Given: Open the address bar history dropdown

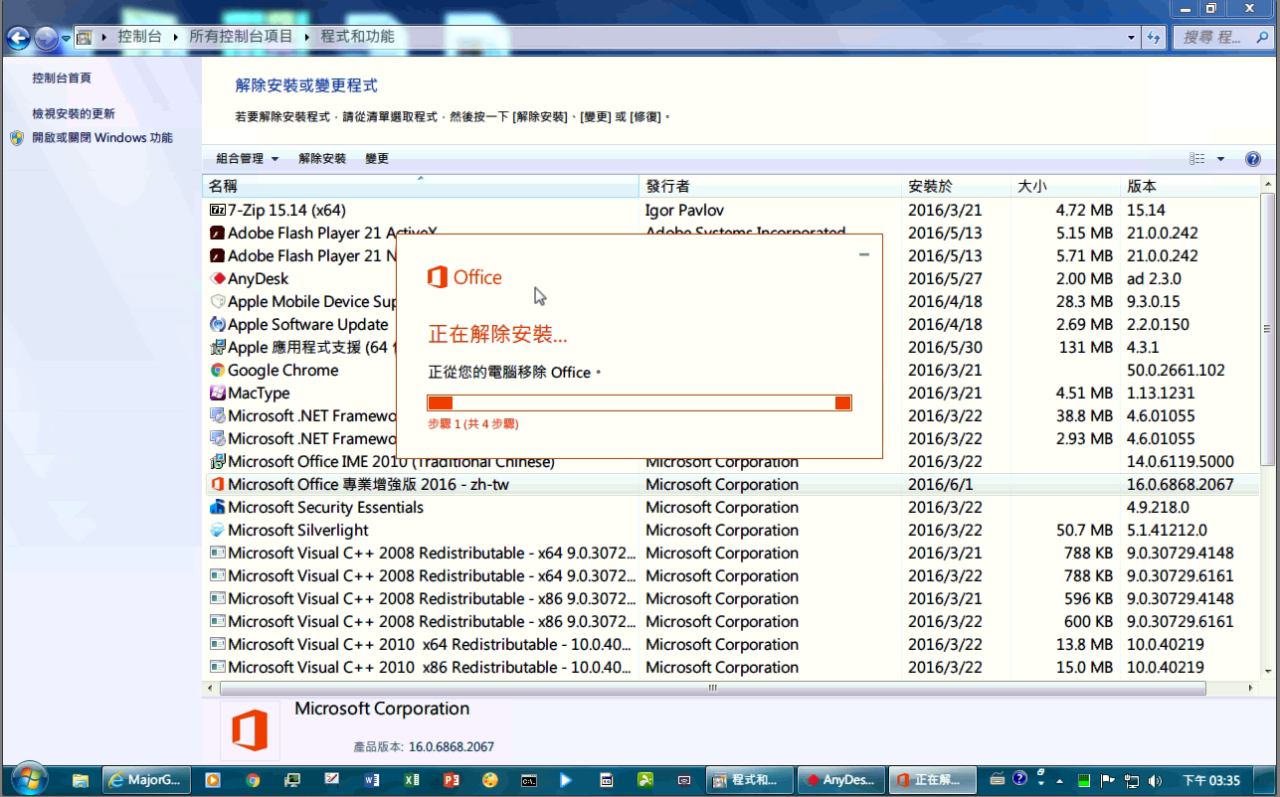Looking at the screenshot, I should coord(1131,37).
